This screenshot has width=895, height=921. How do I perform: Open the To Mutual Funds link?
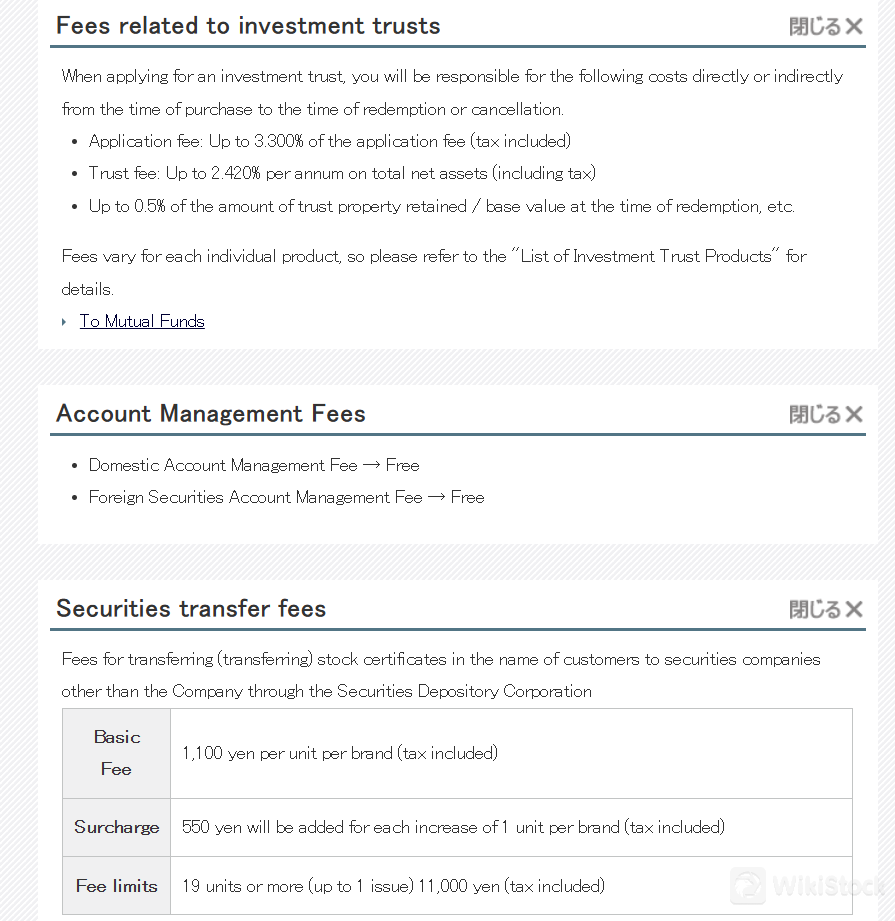pos(141,321)
